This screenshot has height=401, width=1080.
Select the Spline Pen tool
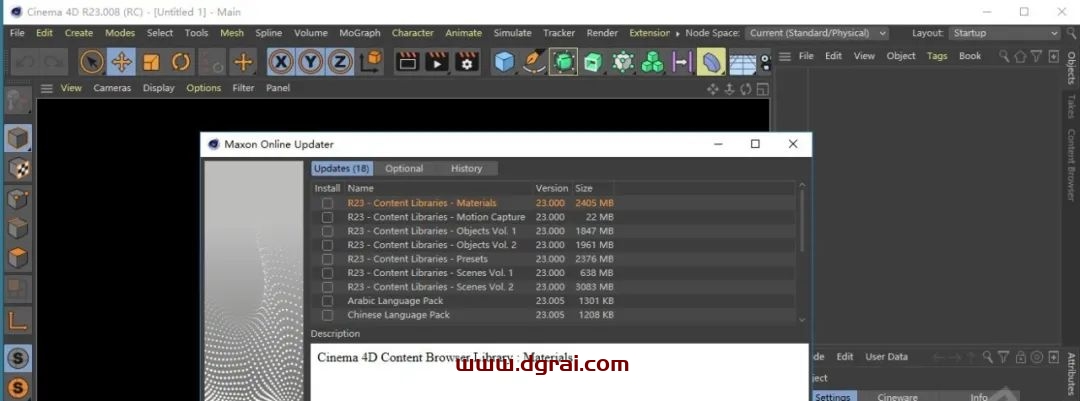[x=534, y=62]
